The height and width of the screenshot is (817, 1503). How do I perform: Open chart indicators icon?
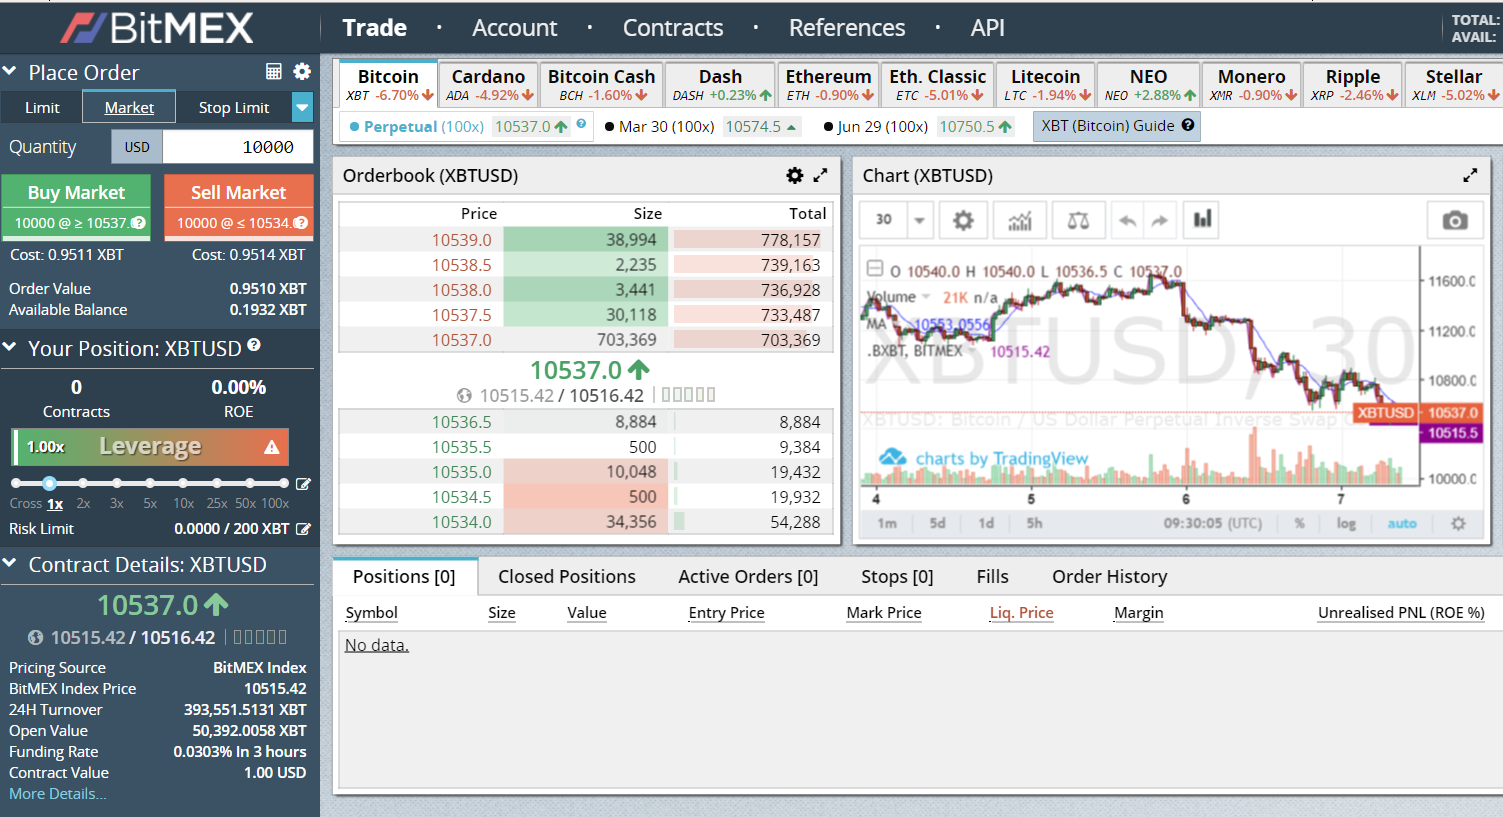click(x=1020, y=220)
